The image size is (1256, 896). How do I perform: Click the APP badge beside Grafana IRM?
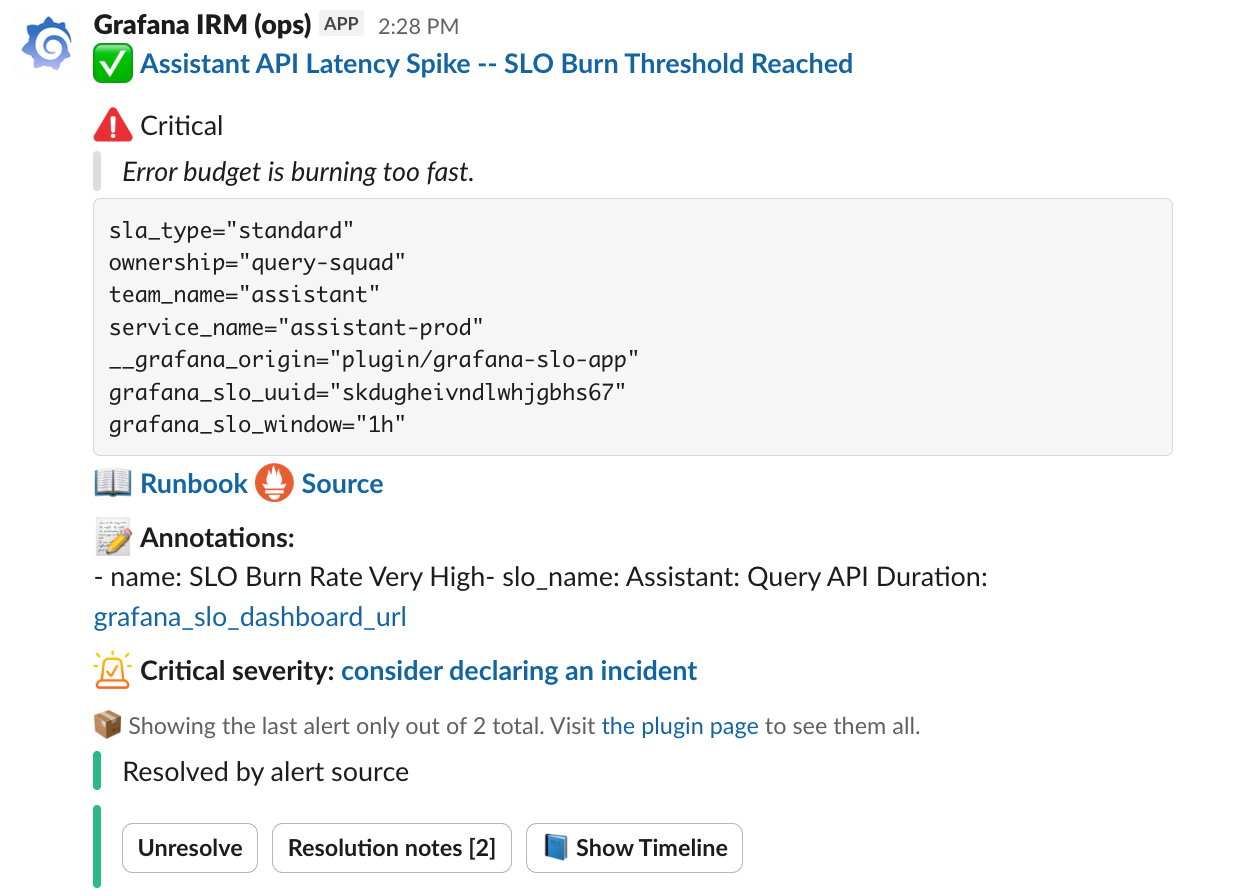341,23
